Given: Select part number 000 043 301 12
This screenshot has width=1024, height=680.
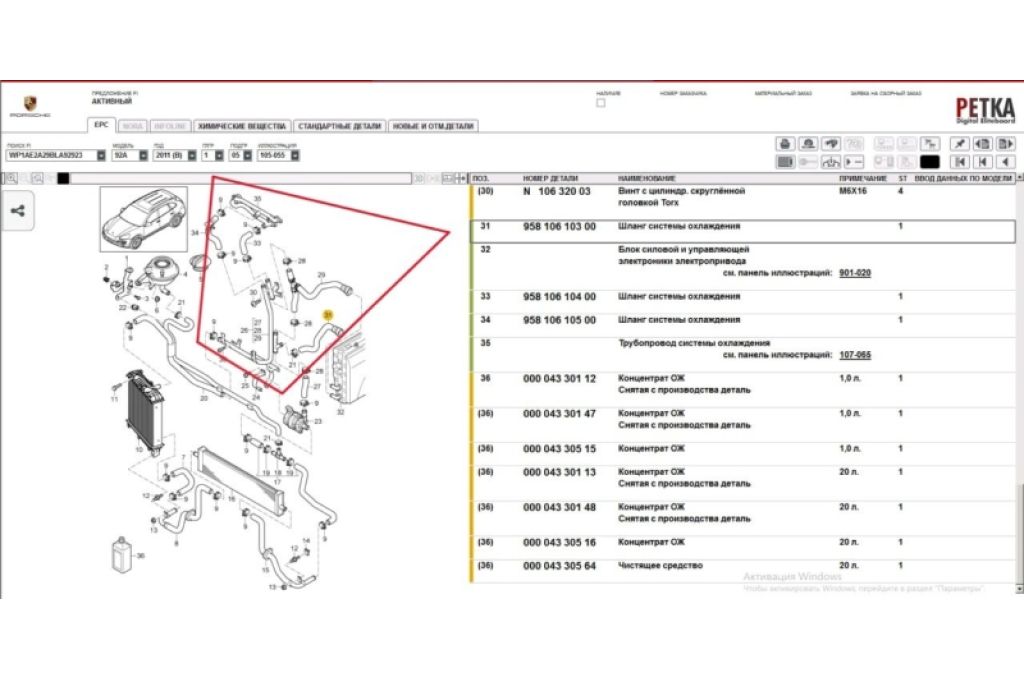Looking at the screenshot, I should 559,379.
